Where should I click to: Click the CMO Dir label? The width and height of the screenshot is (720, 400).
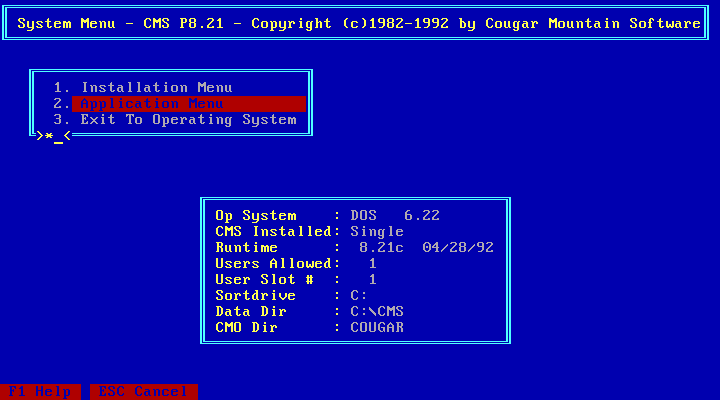coord(247,327)
